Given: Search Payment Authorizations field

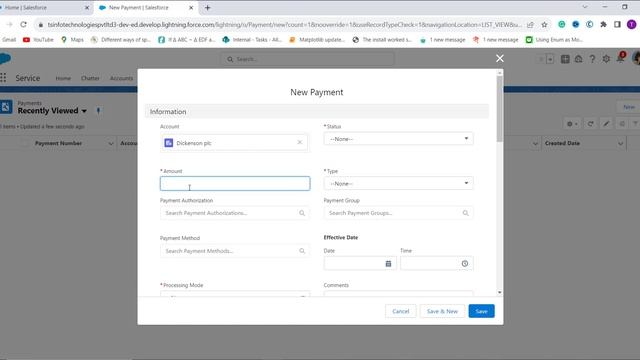Looking at the screenshot, I should [235, 213].
